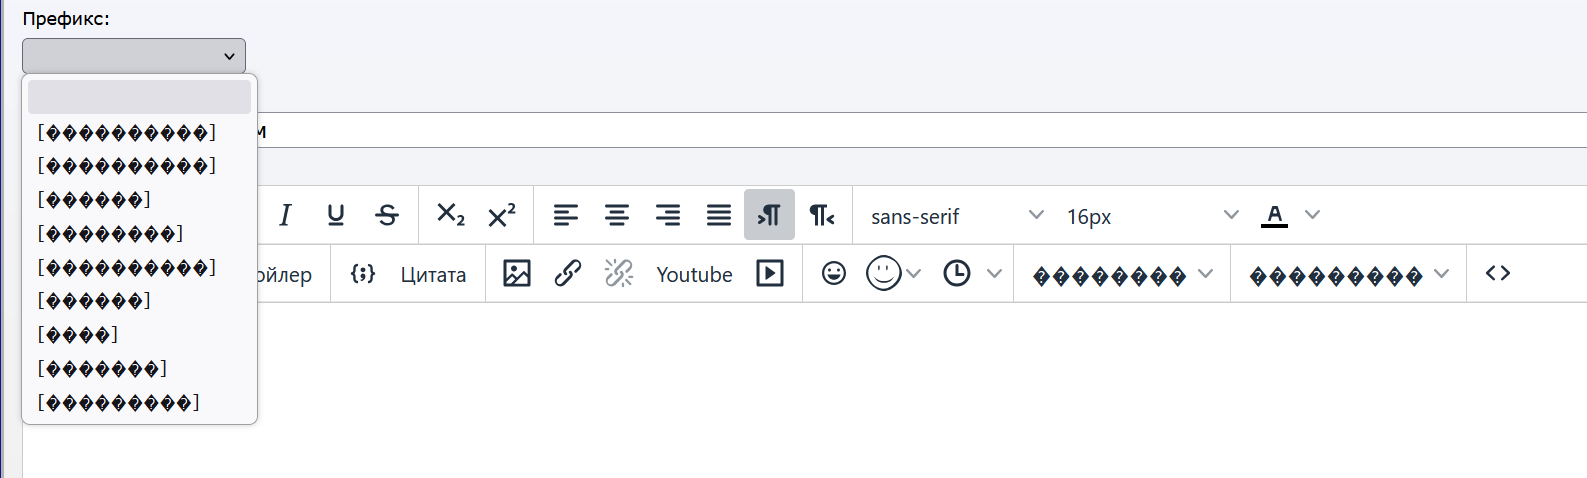Apply superscript formatting
The width and height of the screenshot is (1587, 478).
tap(502, 215)
